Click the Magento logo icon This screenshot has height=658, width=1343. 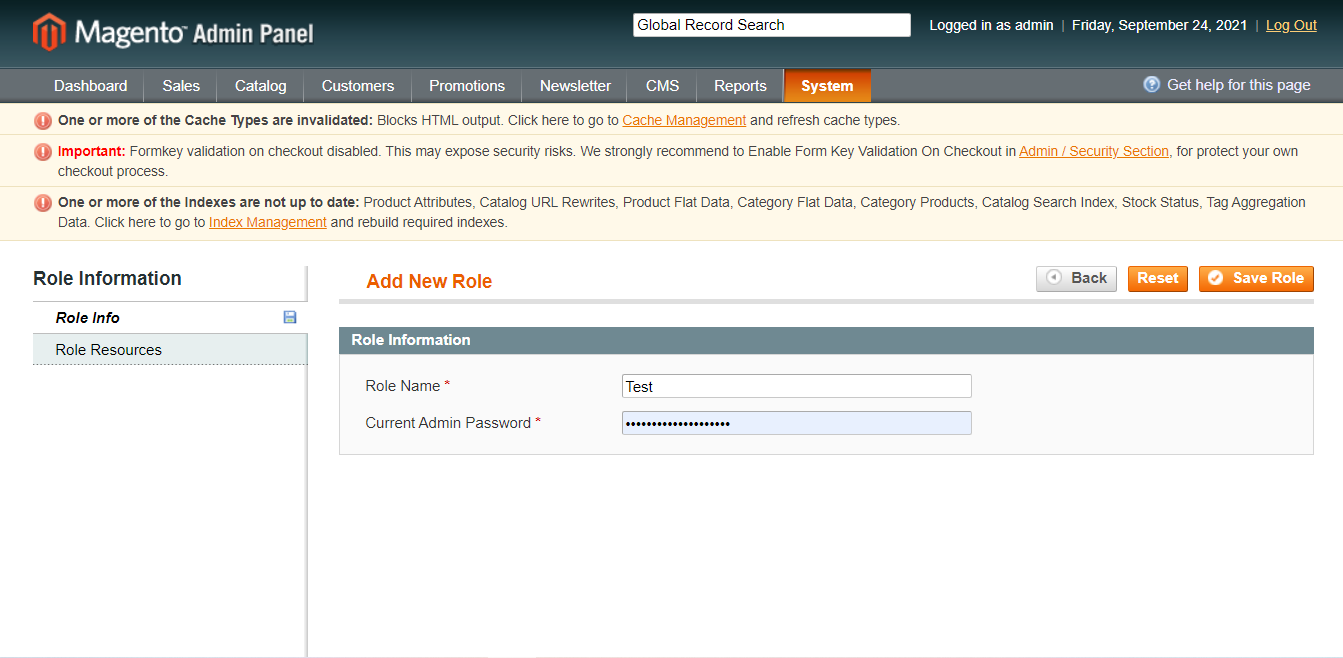point(48,32)
